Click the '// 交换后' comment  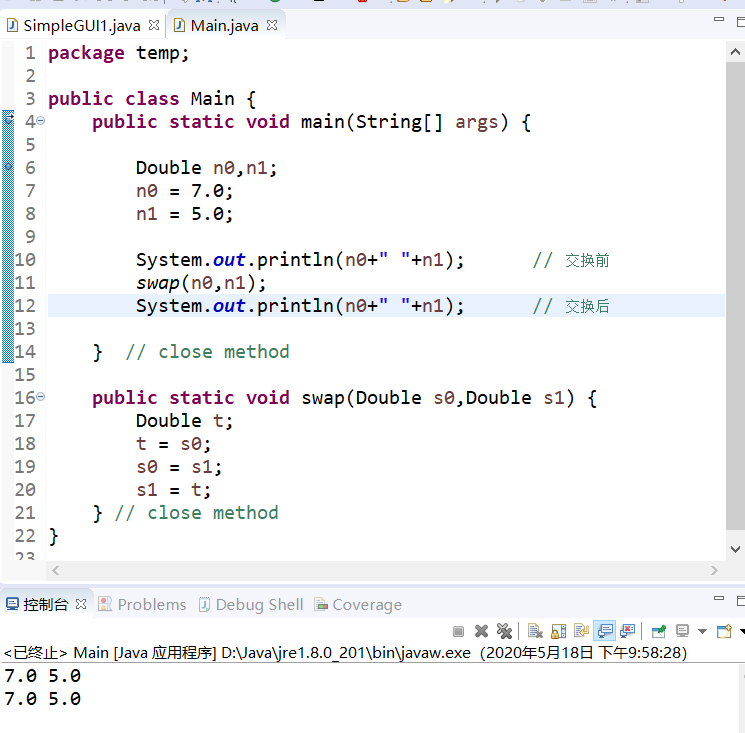coord(571,306)
